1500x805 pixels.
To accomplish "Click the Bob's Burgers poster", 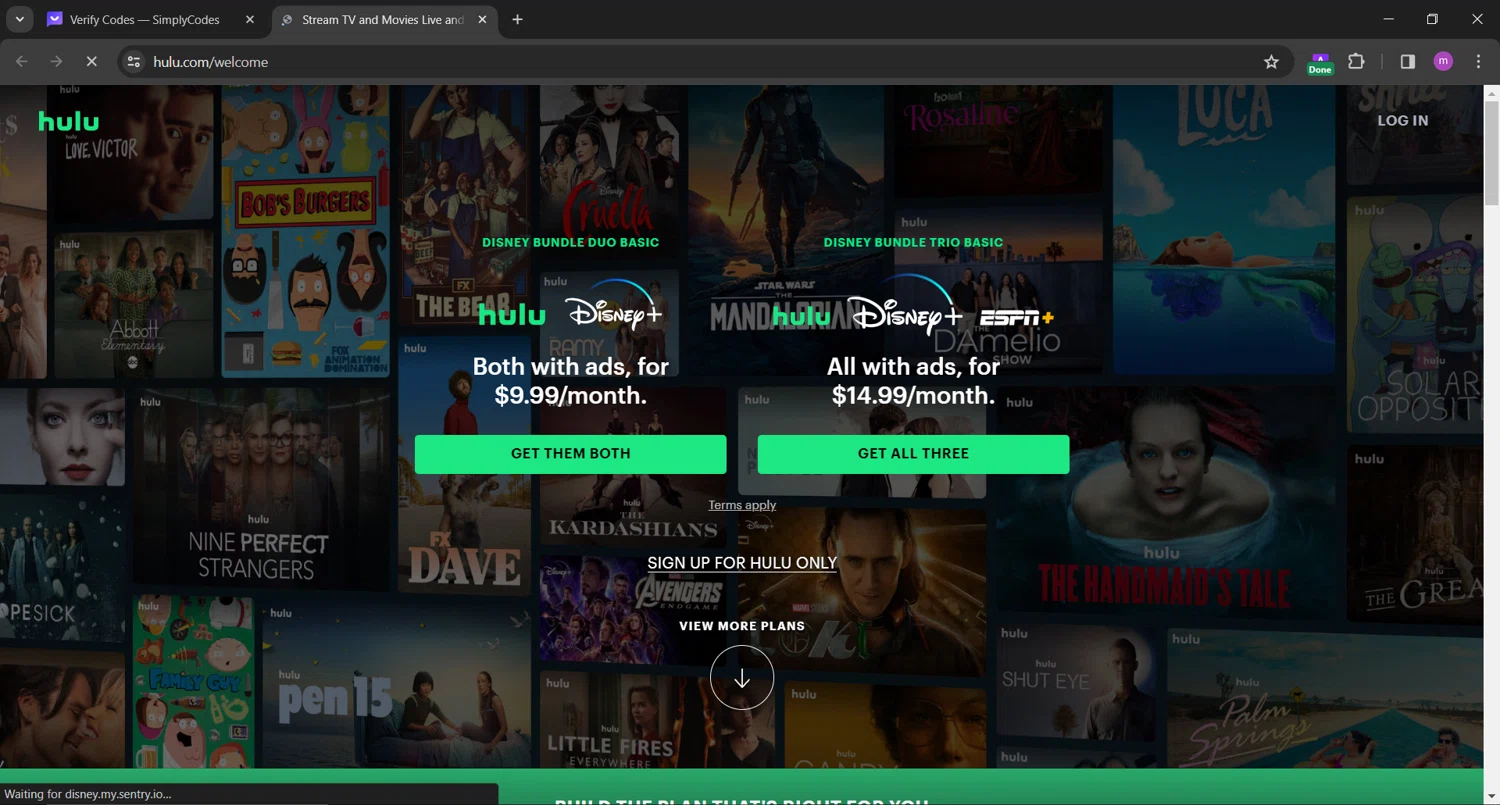I will (305, 230).
